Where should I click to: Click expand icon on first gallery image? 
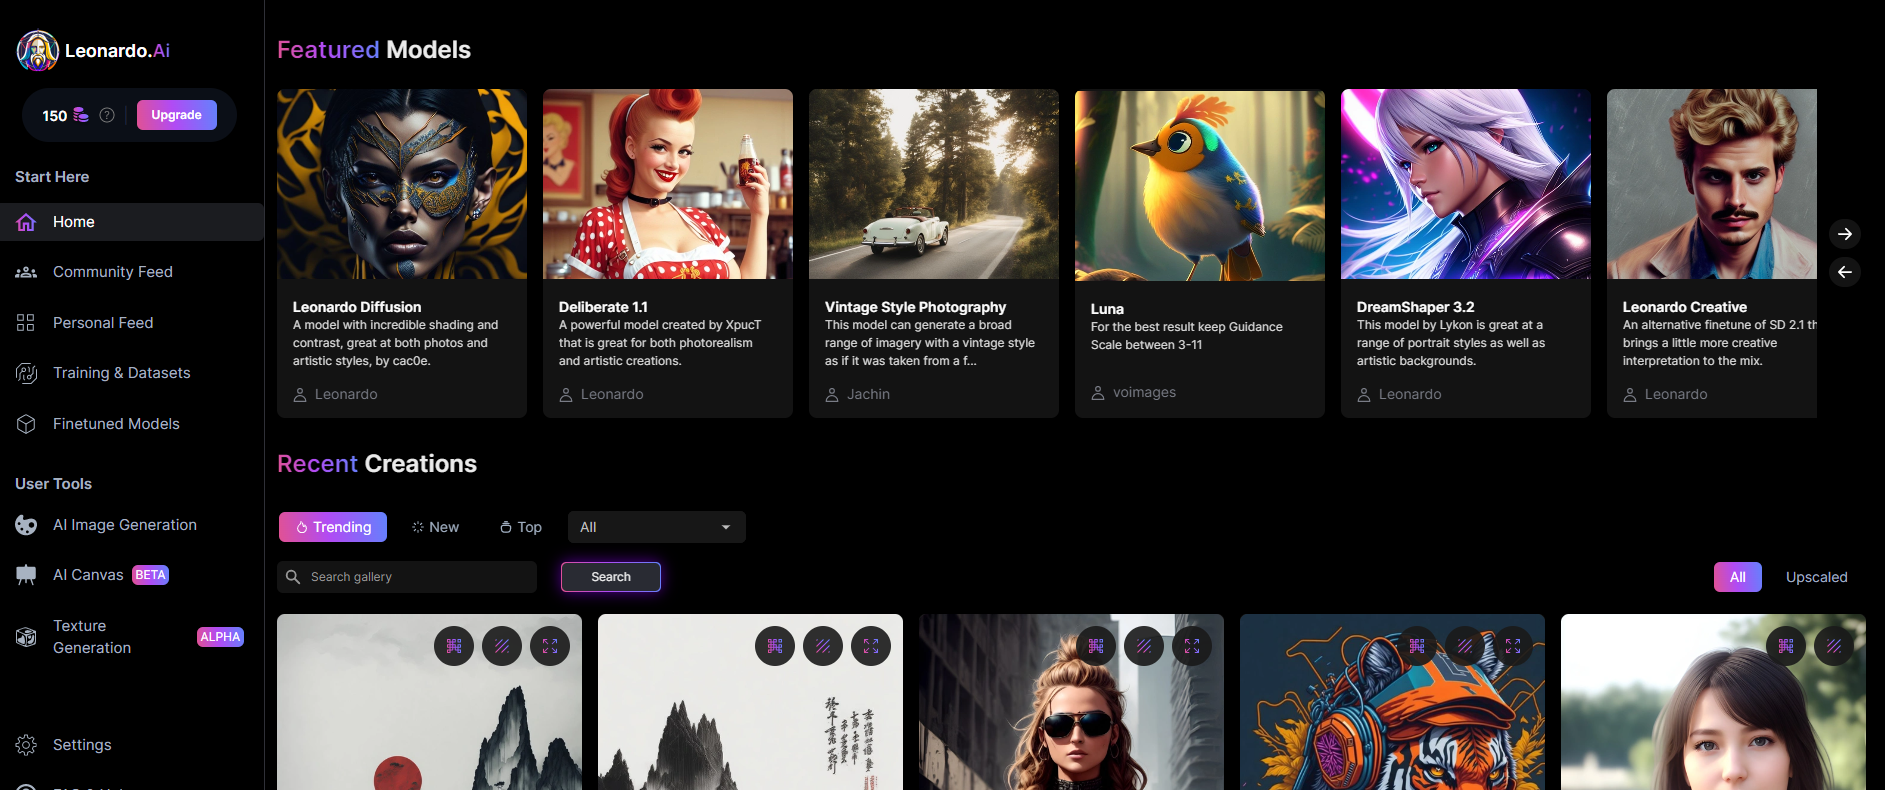click(x=550, y=646)
